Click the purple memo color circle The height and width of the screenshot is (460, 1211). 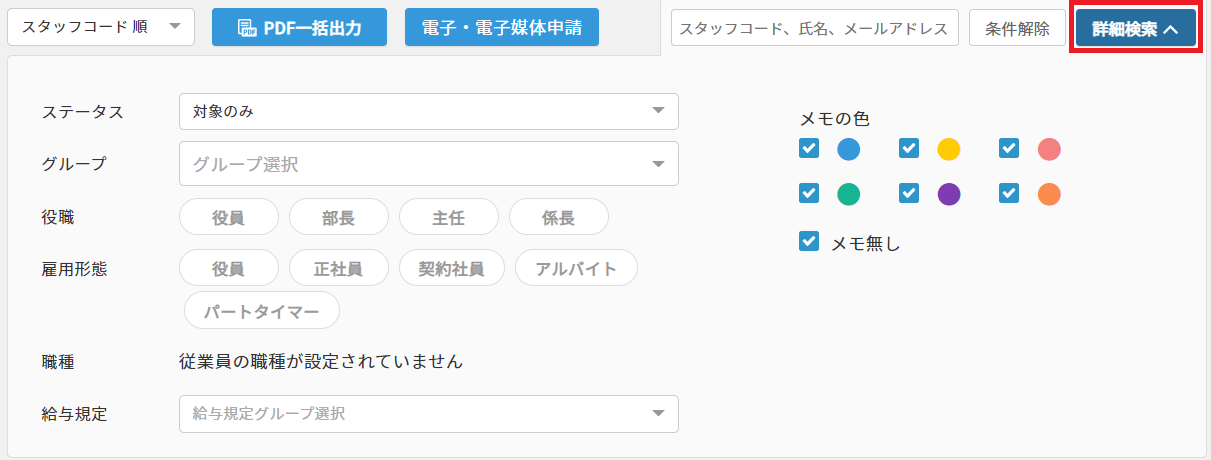click(949, 194)
